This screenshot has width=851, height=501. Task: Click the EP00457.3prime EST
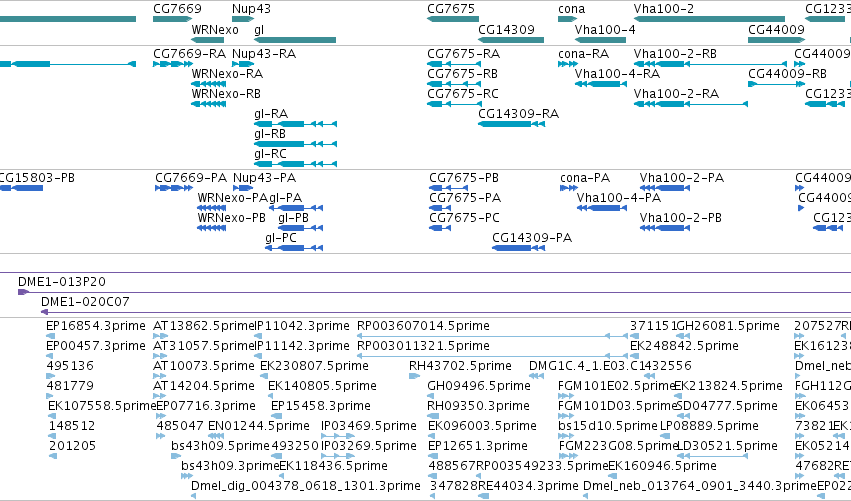click(x=50, y=356)
